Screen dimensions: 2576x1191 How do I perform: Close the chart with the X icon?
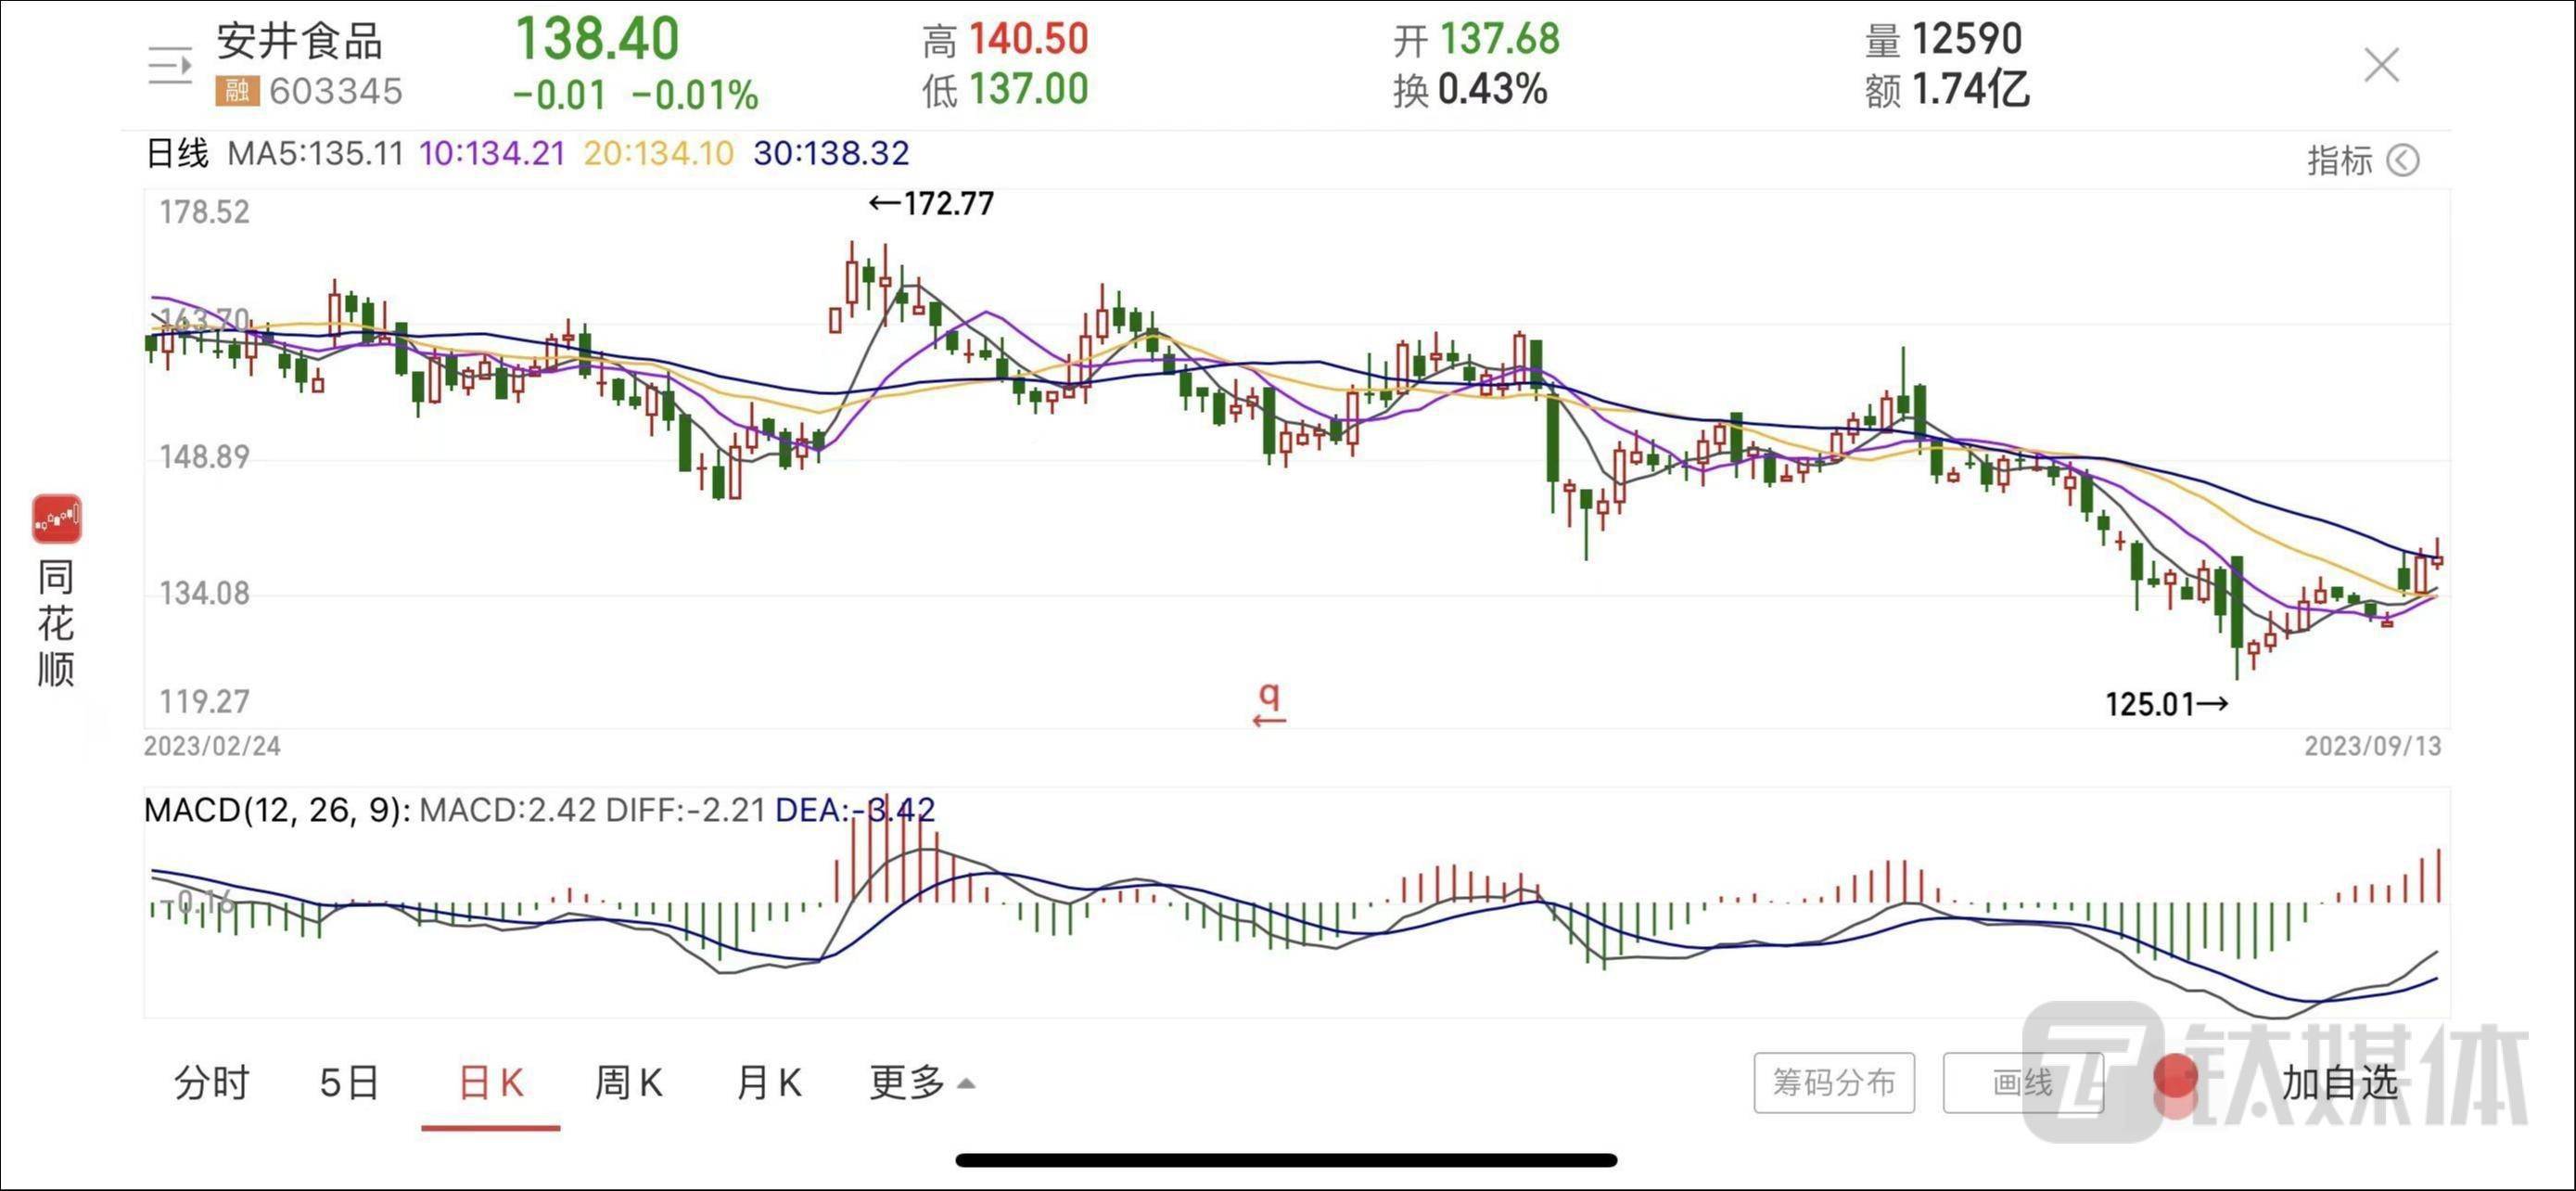pos(2381,65)
